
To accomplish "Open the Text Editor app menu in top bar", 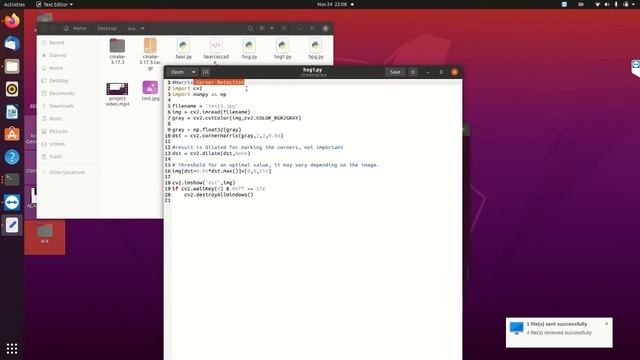I will [x=54, y=4].
